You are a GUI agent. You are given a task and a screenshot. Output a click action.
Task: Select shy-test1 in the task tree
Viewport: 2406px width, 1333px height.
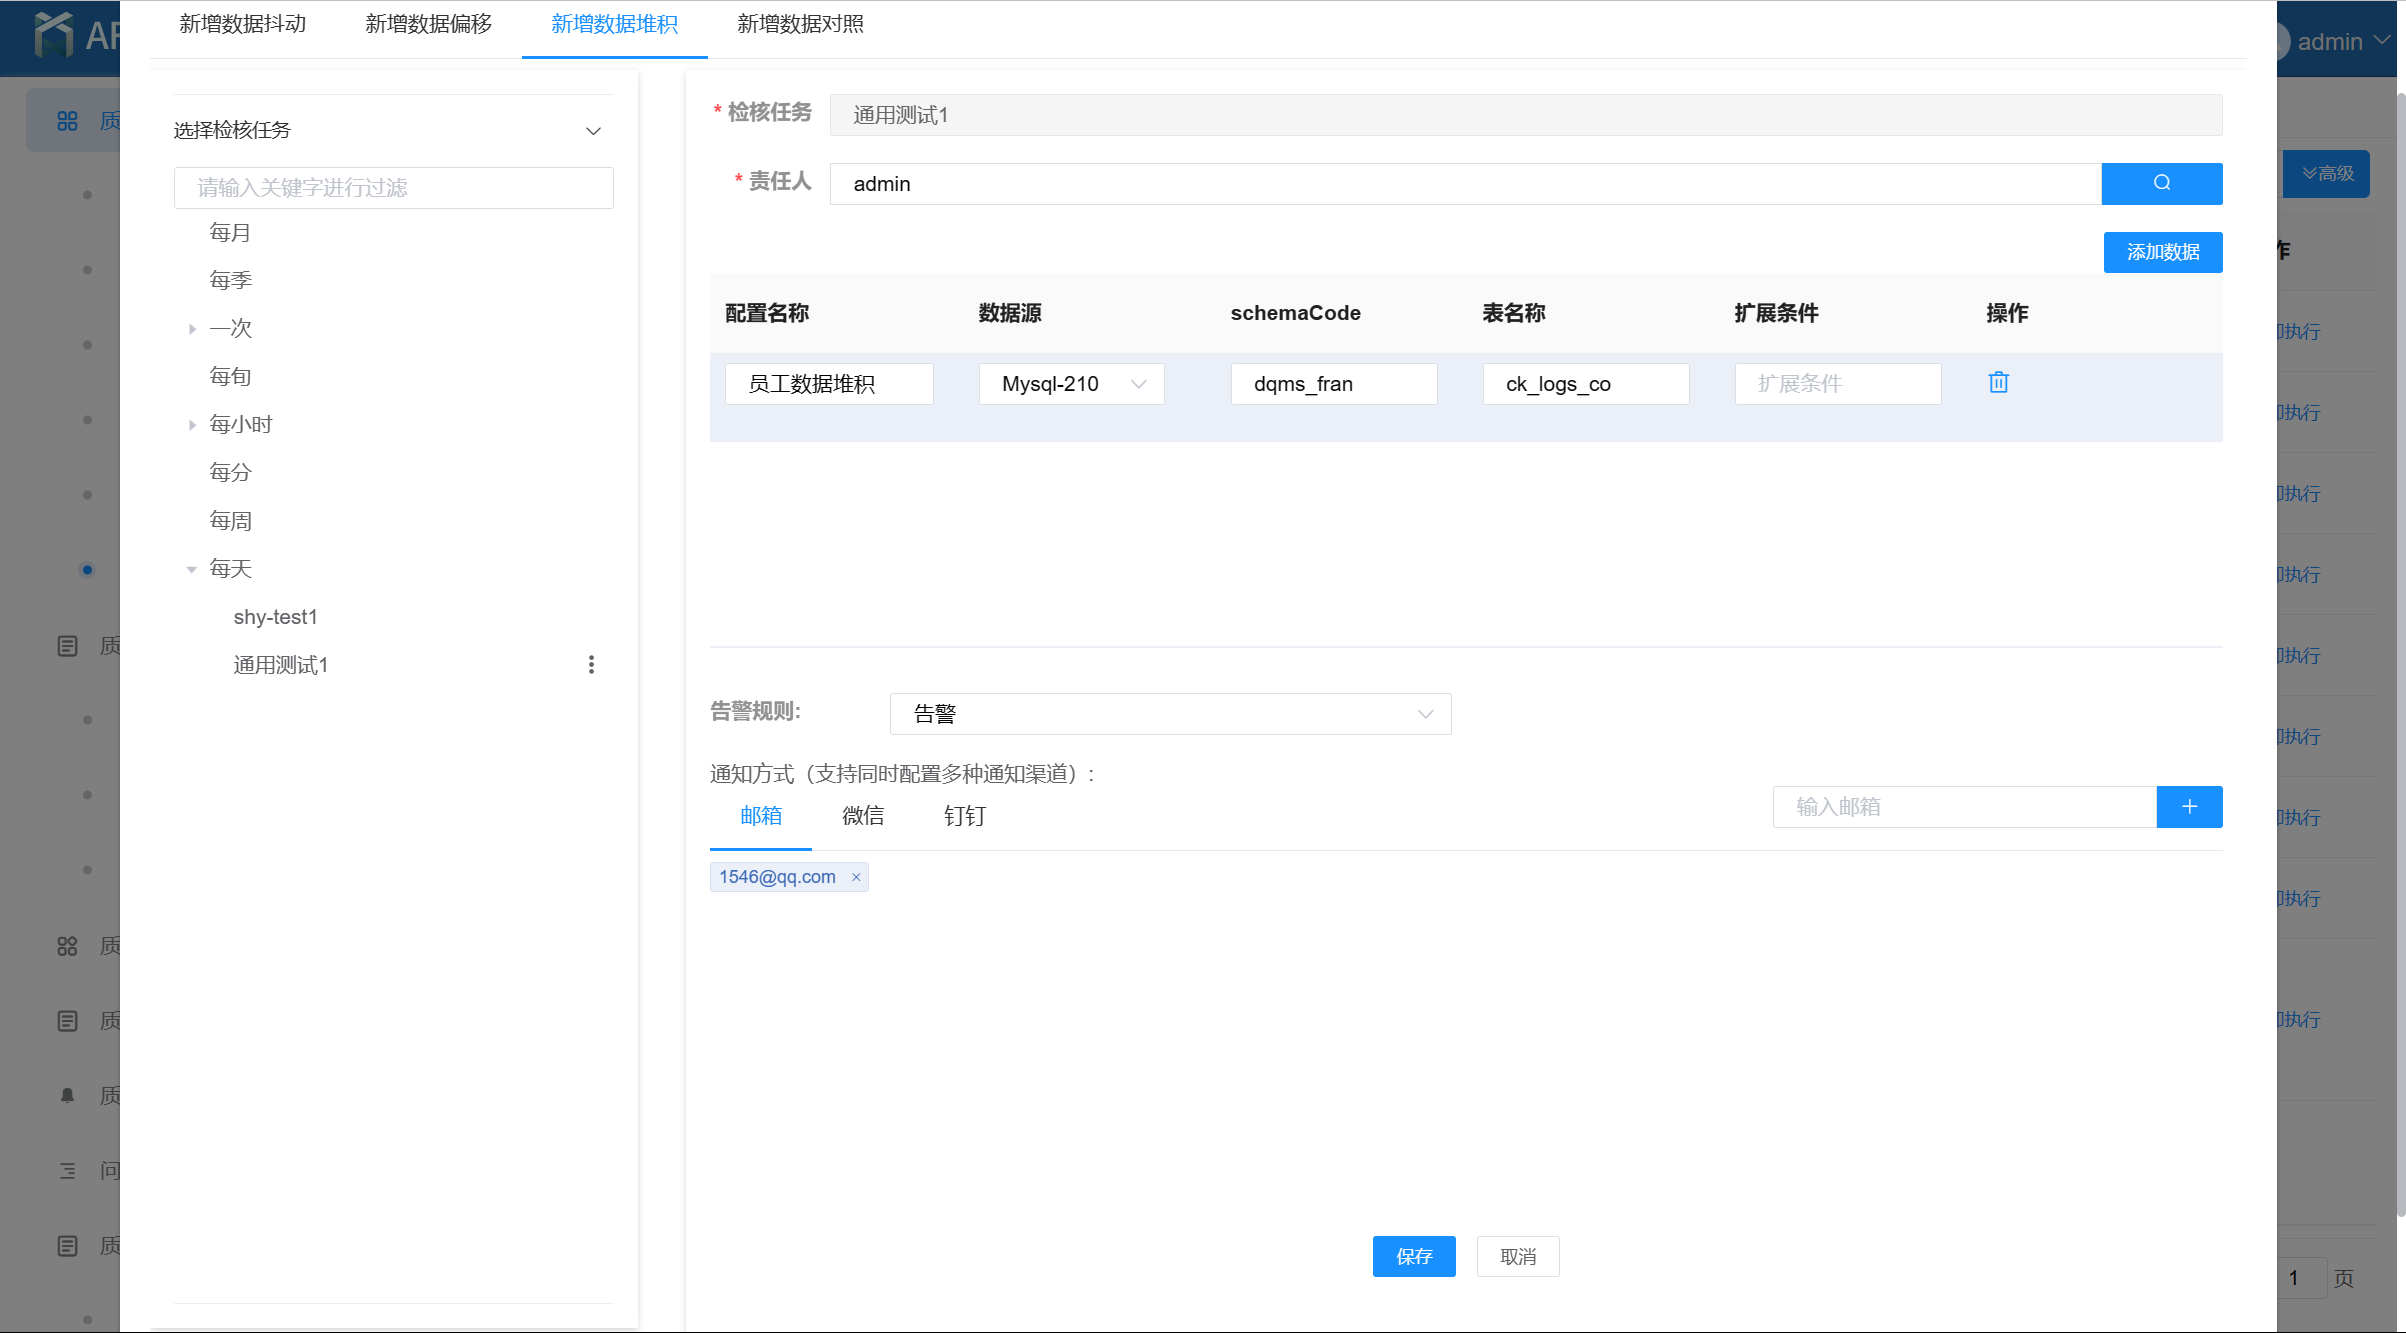[275, 617]
